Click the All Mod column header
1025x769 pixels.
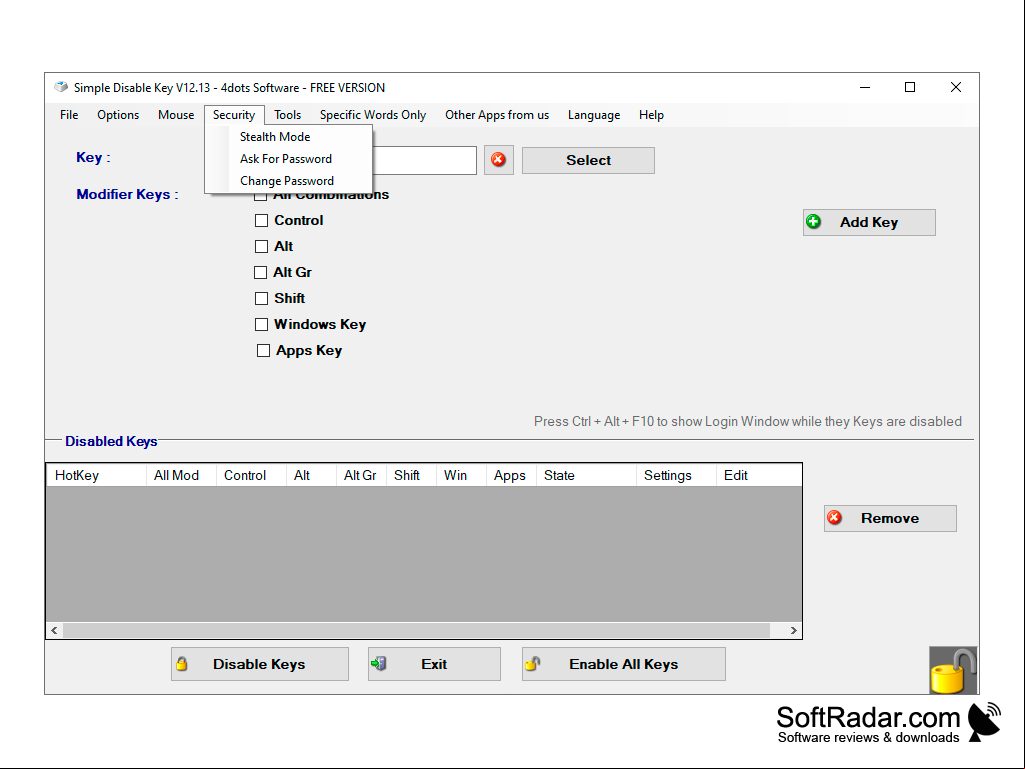tap(181, 475)
